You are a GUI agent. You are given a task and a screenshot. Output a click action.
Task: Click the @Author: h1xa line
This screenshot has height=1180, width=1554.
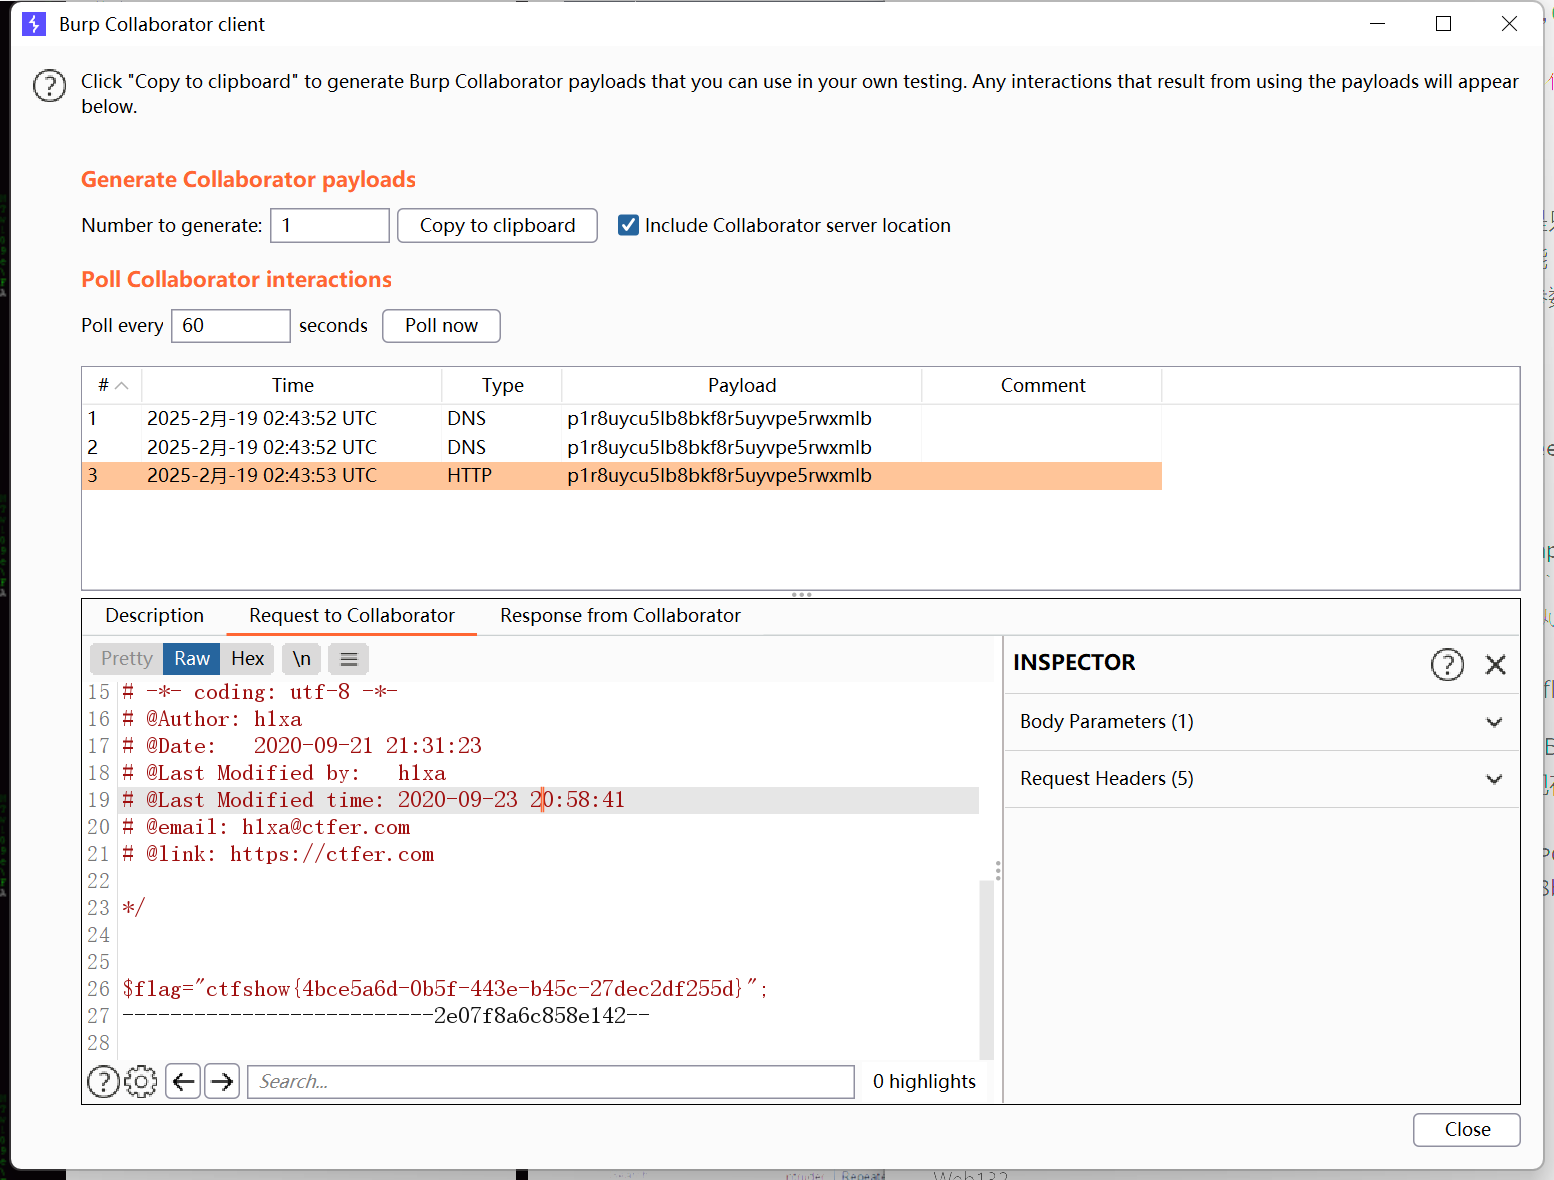point(212,719)
